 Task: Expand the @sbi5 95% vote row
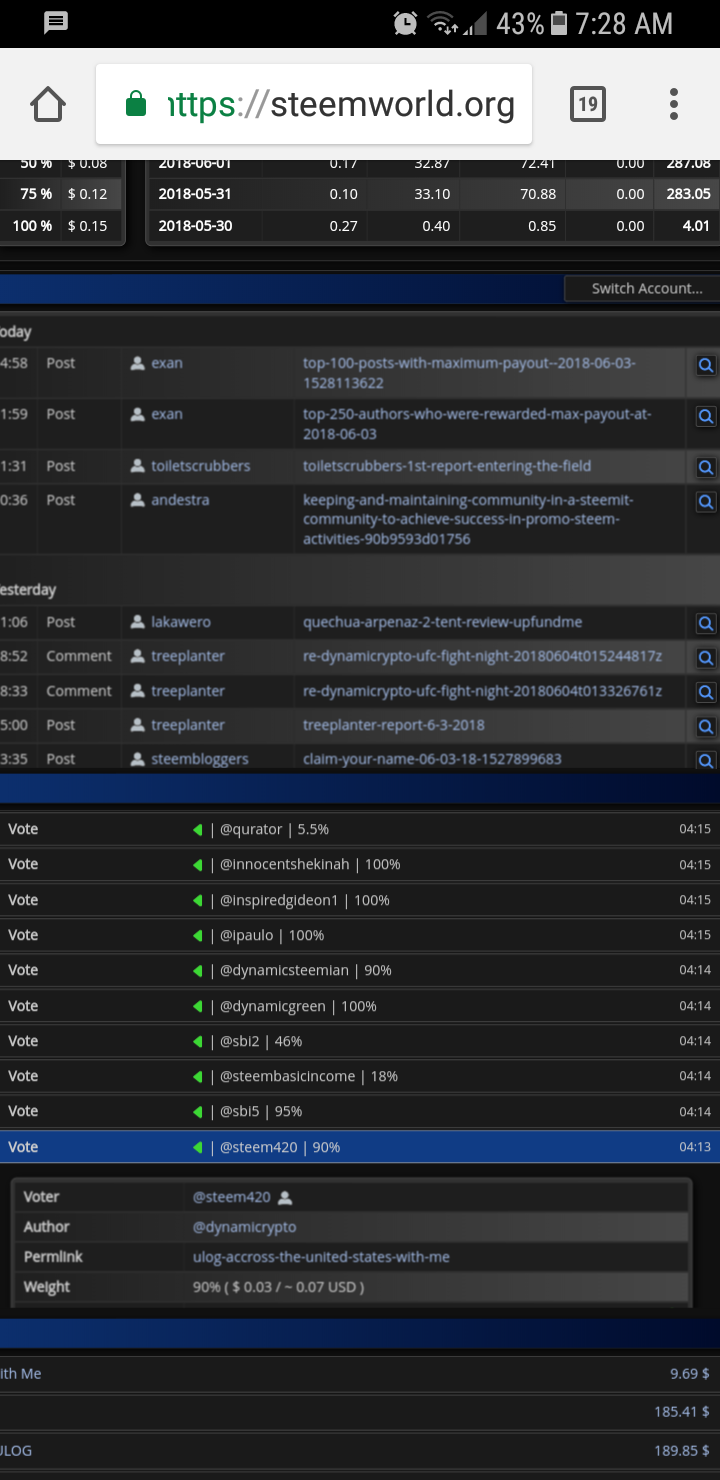click(360, 1111)
